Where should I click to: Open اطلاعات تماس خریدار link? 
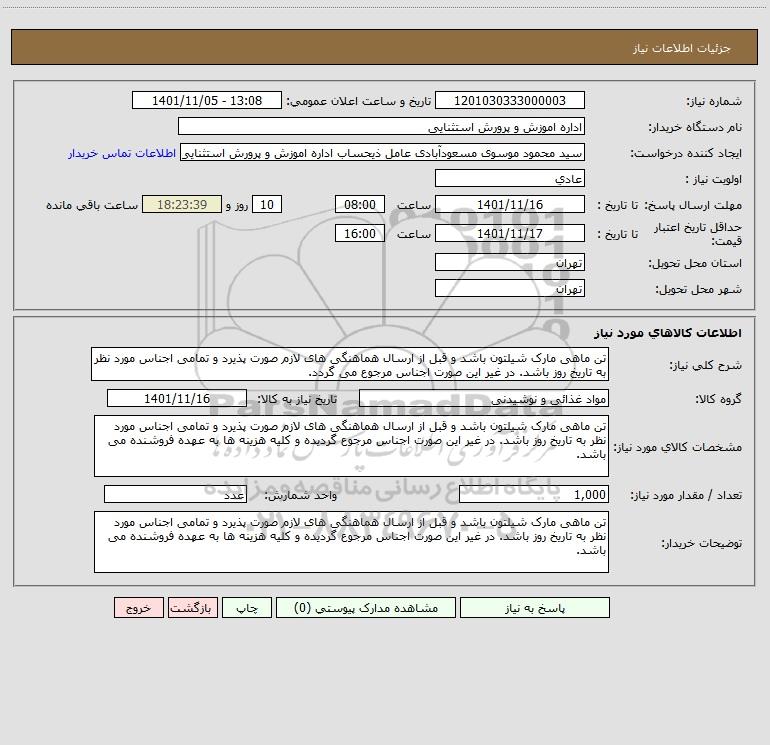tap(122, 153)
